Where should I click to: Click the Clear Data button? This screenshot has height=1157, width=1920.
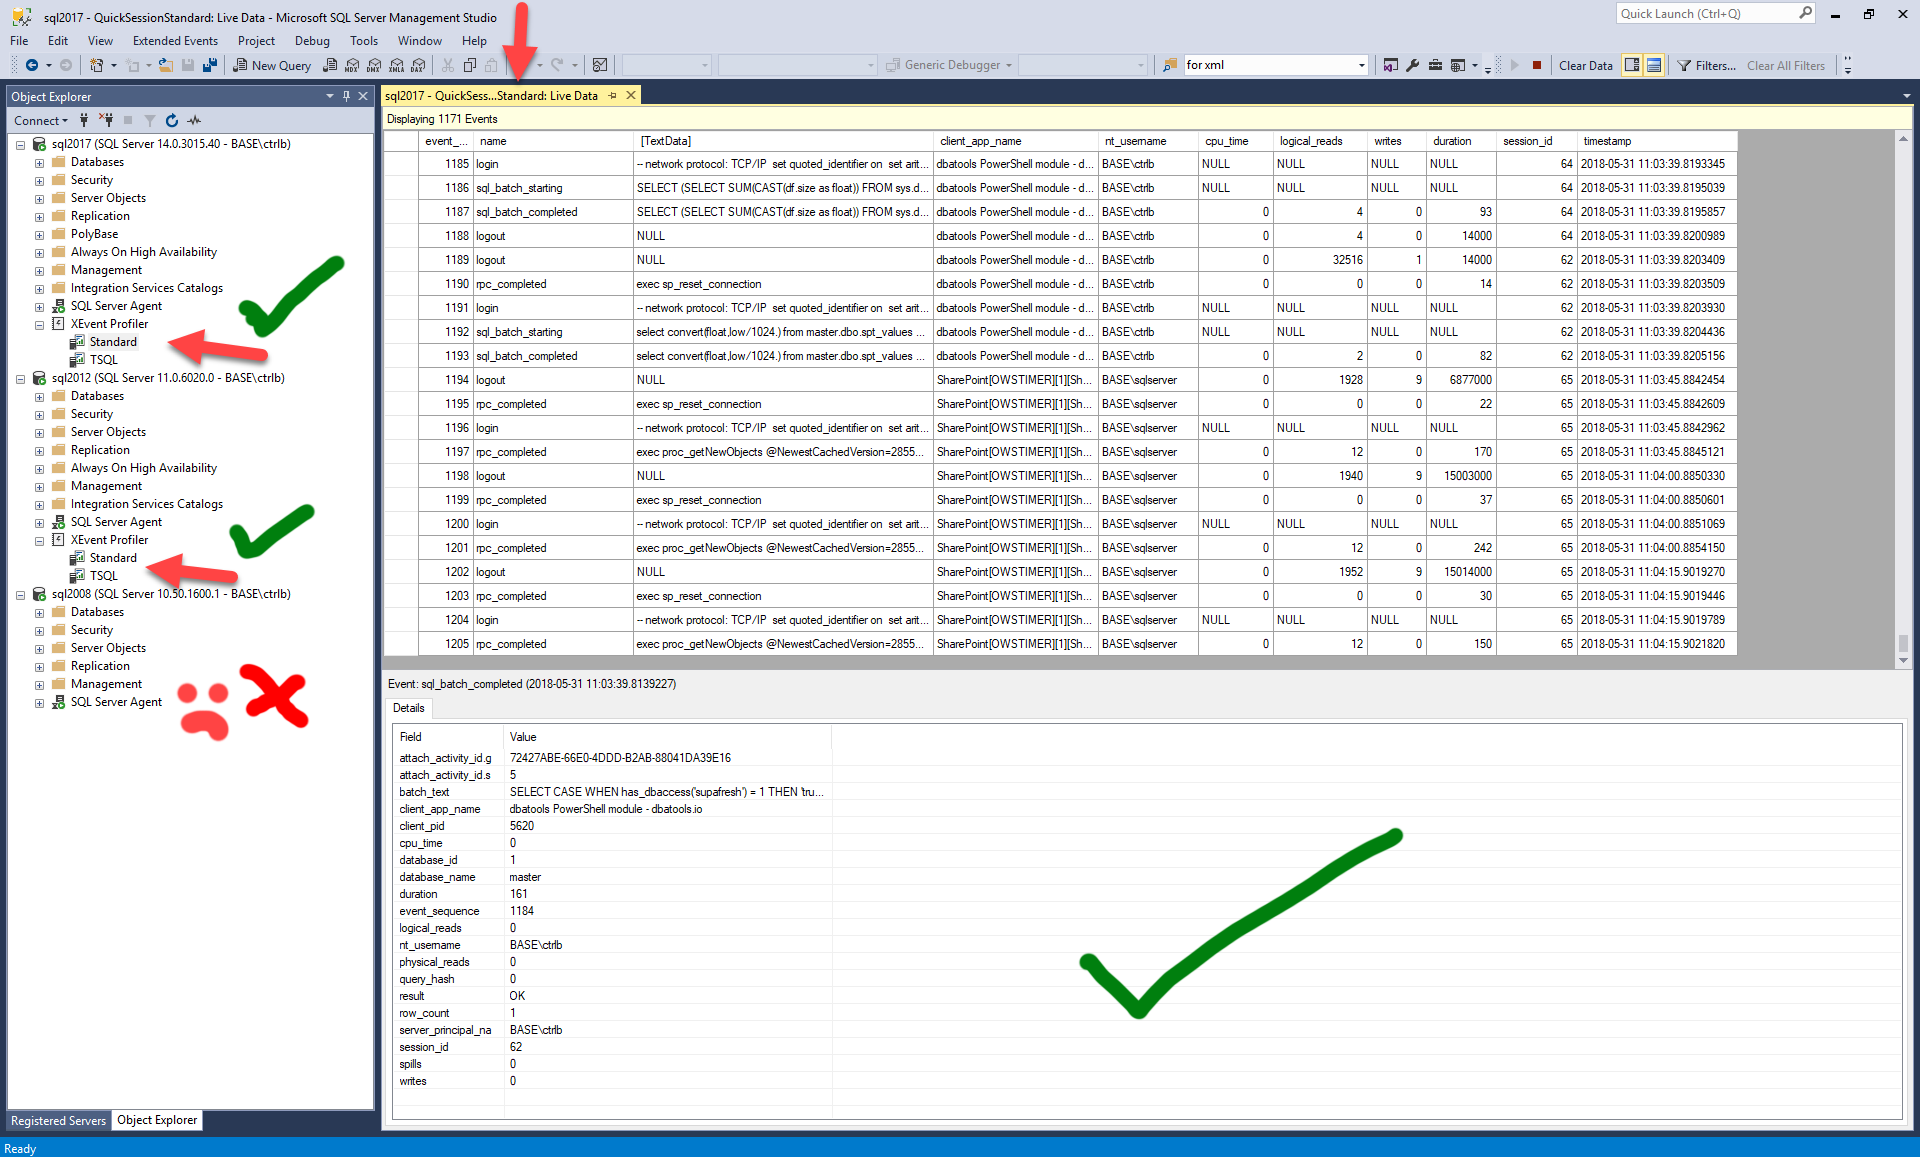tap(1585, 65)
